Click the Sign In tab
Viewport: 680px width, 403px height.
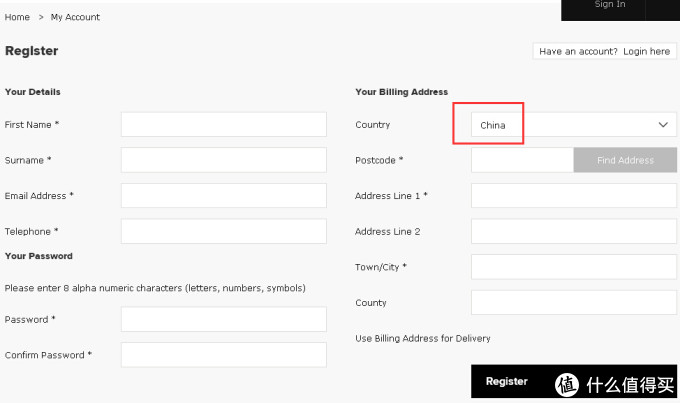pos(610,5)
